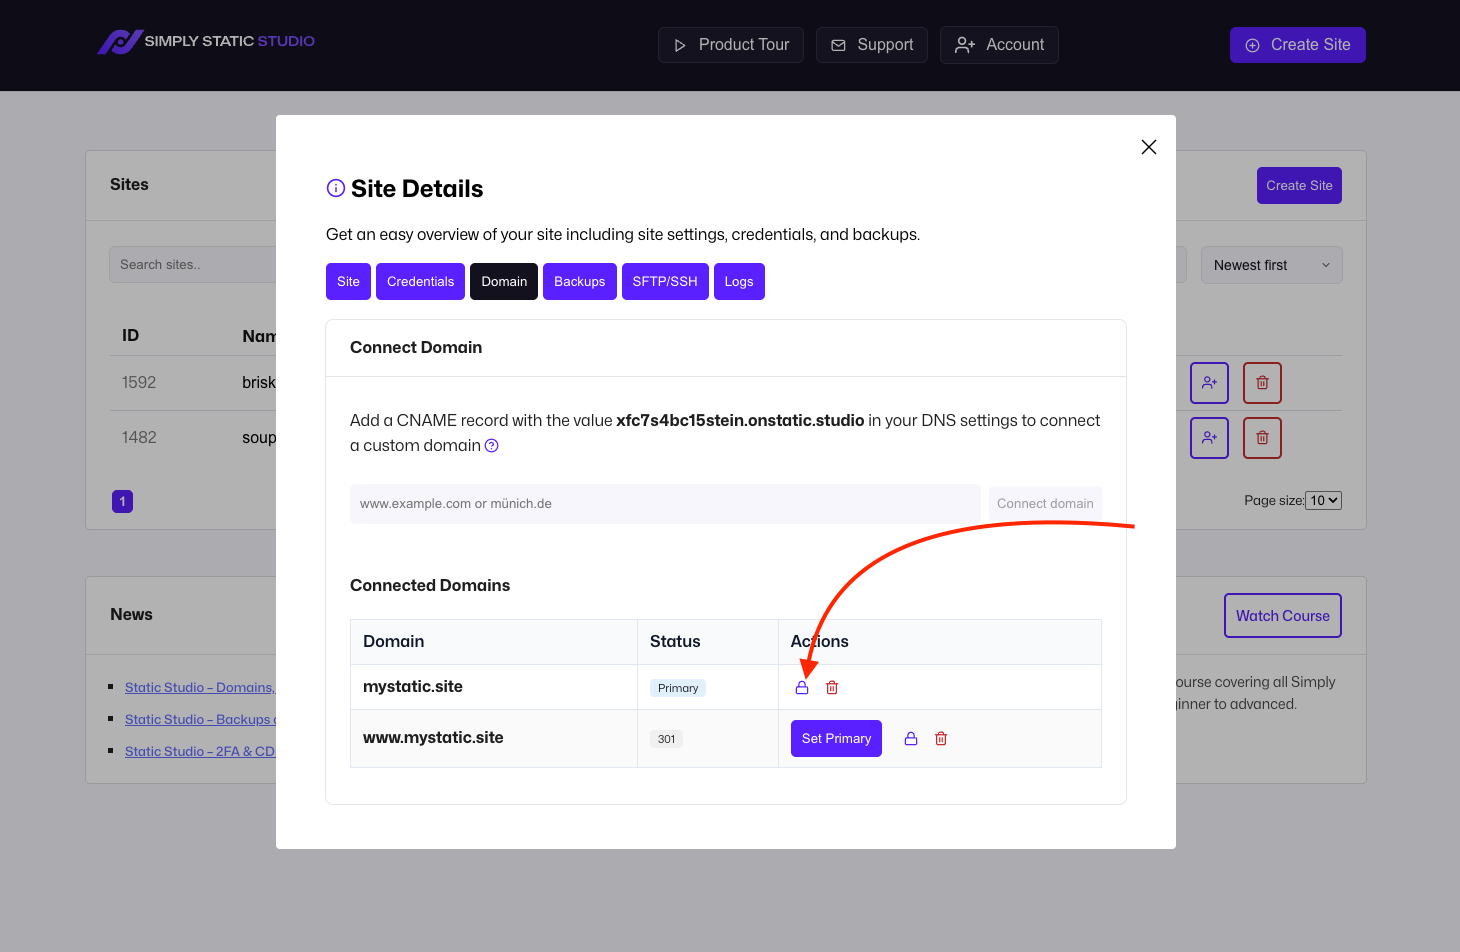Click the Connect domain button
The image size is (1460, 952).
(1045, 504)
